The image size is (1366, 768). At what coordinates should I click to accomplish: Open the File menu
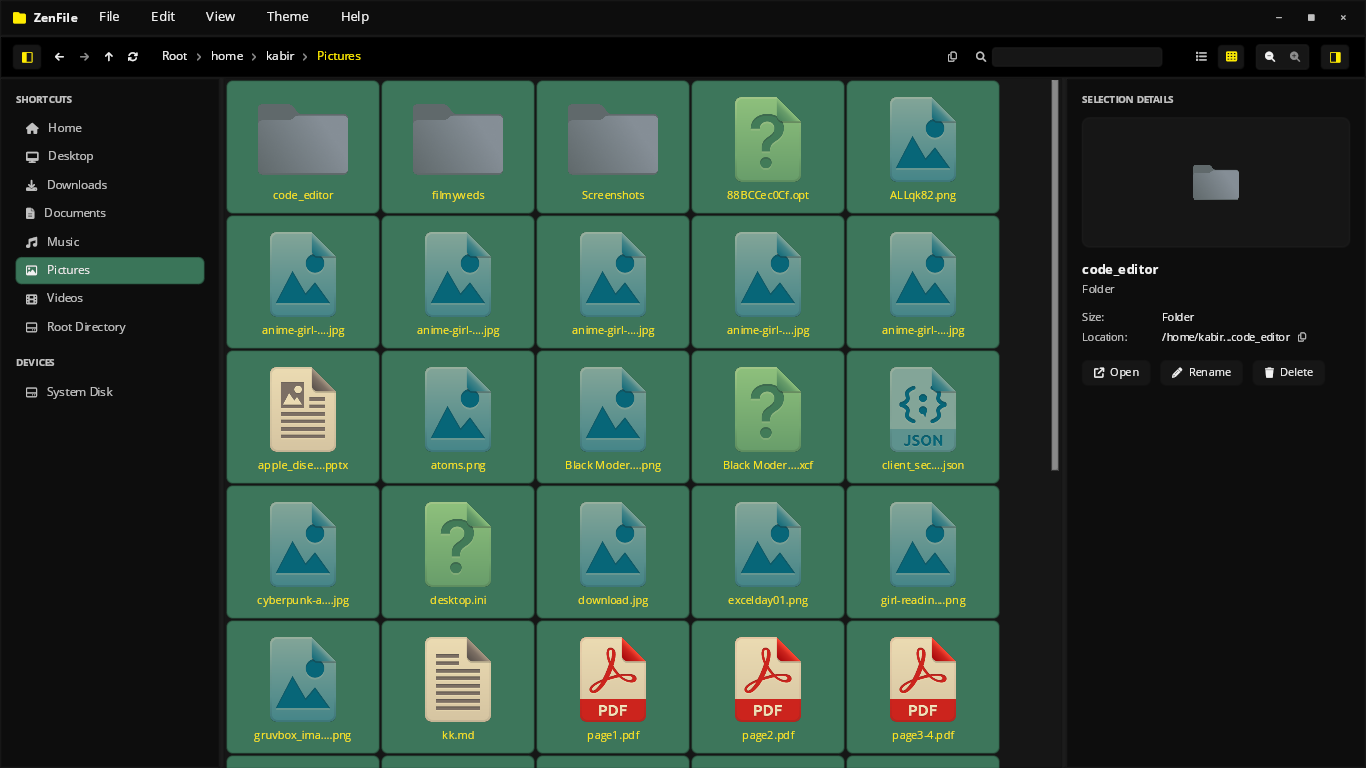coord(109,16)
